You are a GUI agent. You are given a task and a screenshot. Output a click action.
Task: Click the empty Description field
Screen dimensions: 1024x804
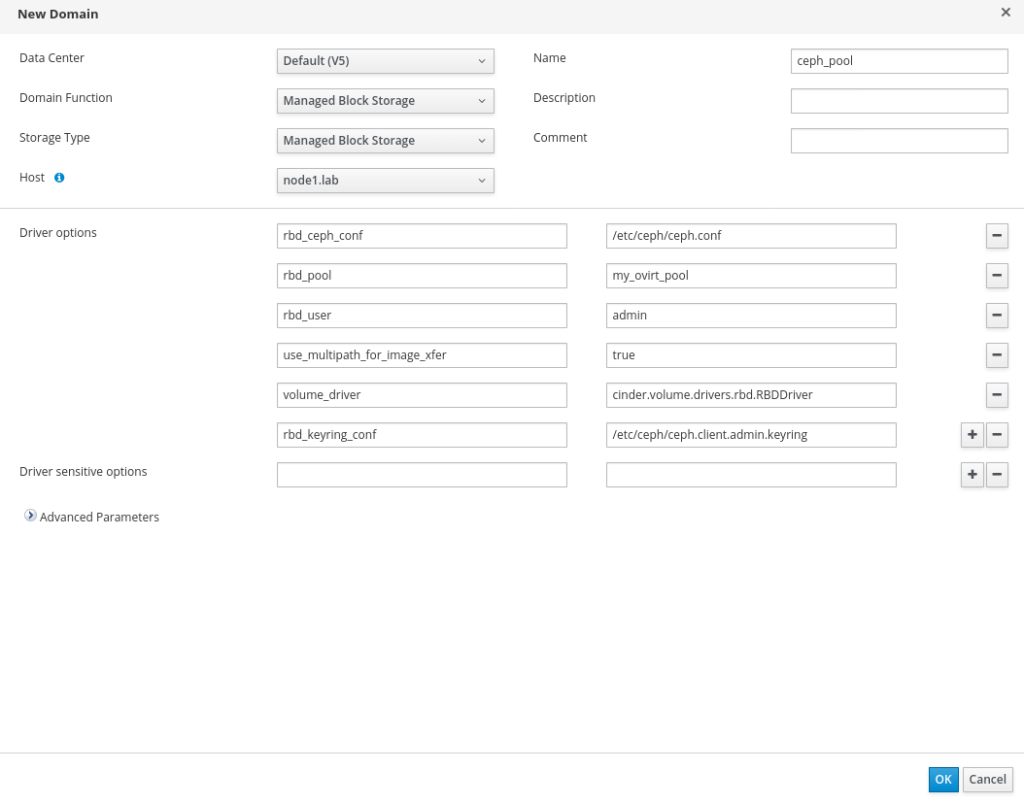(898, 101)
